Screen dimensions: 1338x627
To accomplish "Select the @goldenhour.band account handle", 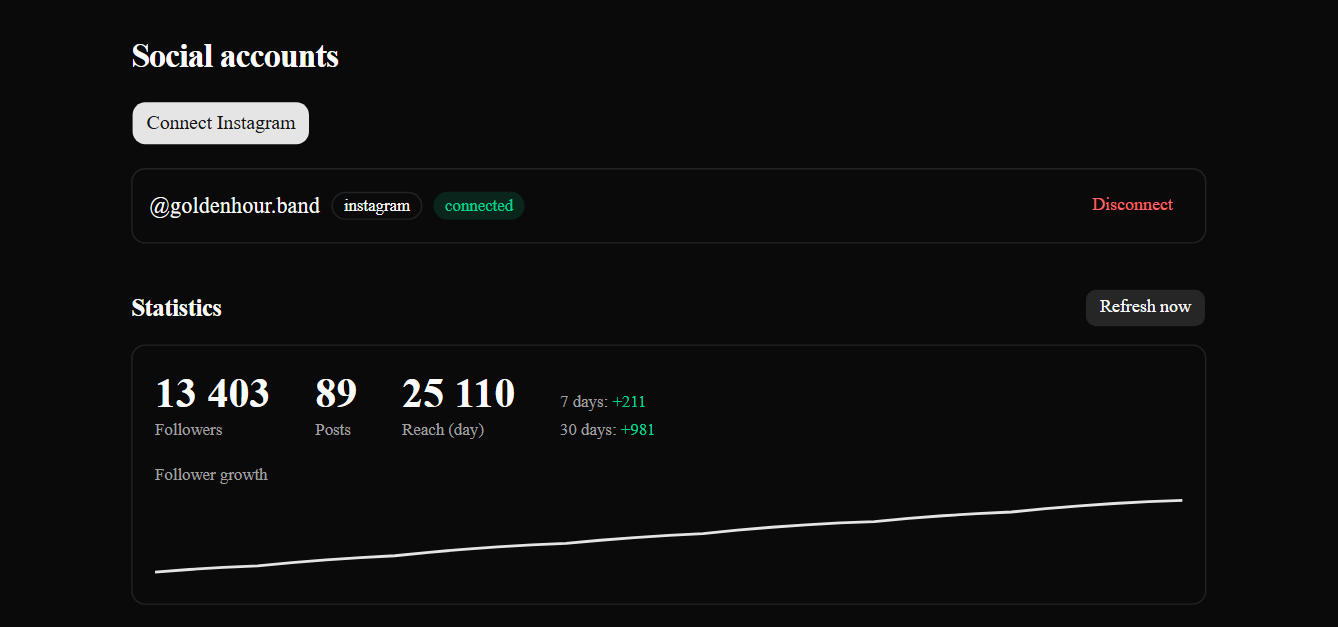I will (235, 206).
